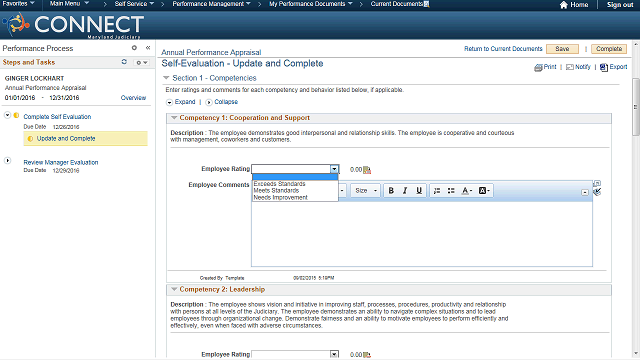This screenshot has width=640, height=360.
Task: Select Exceeds Standards rating option
Action: click(280, 184)
